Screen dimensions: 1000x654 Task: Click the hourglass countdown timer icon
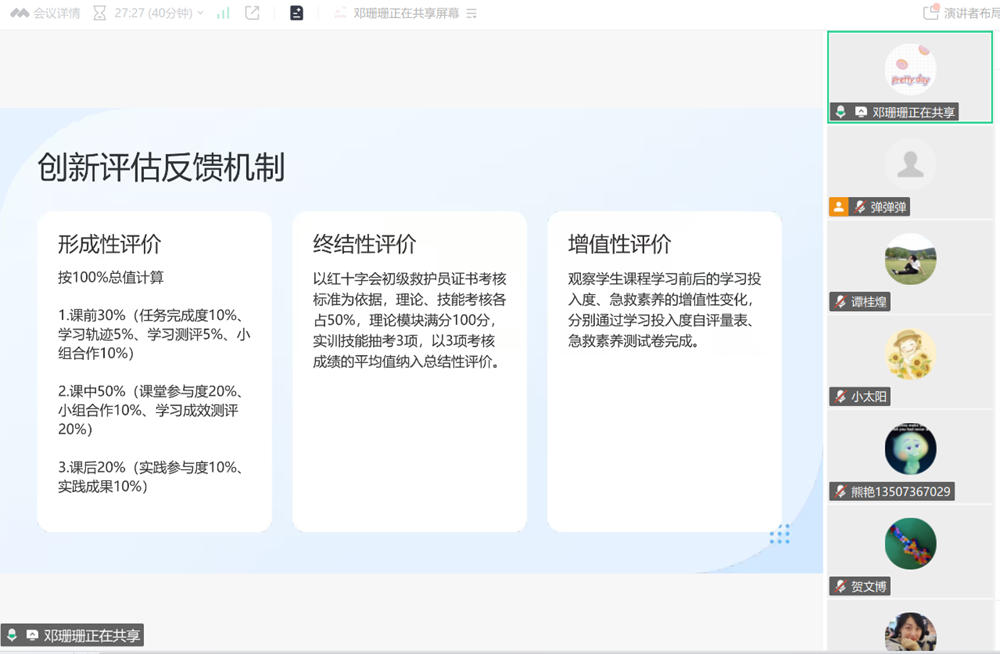point(98,13)
